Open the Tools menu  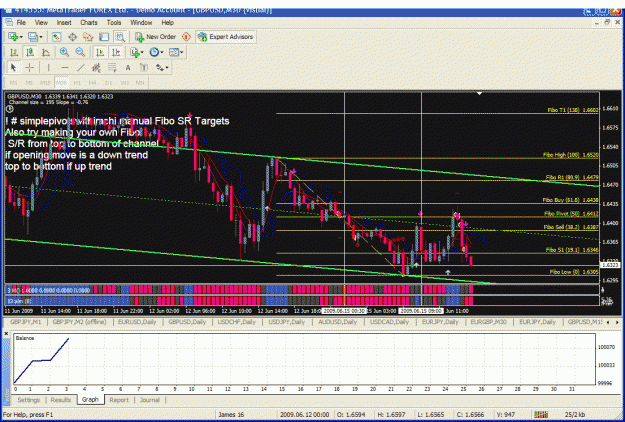(x=114, y=23)
